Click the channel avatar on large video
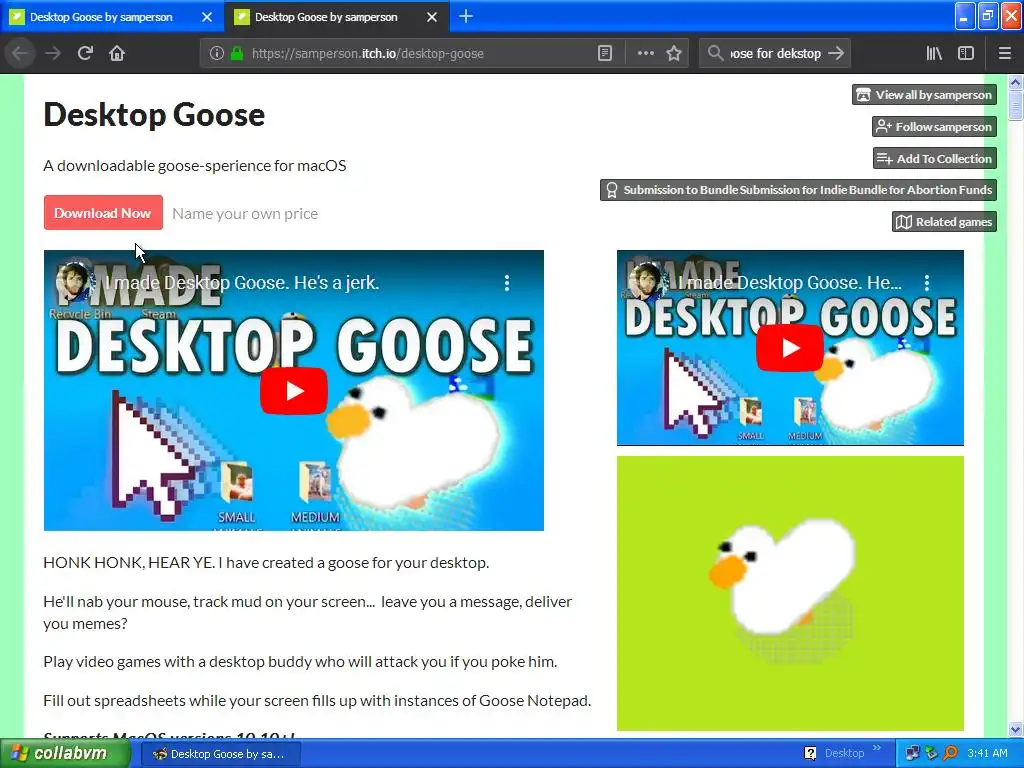1024x768 pixels. [x=74, y=281]
